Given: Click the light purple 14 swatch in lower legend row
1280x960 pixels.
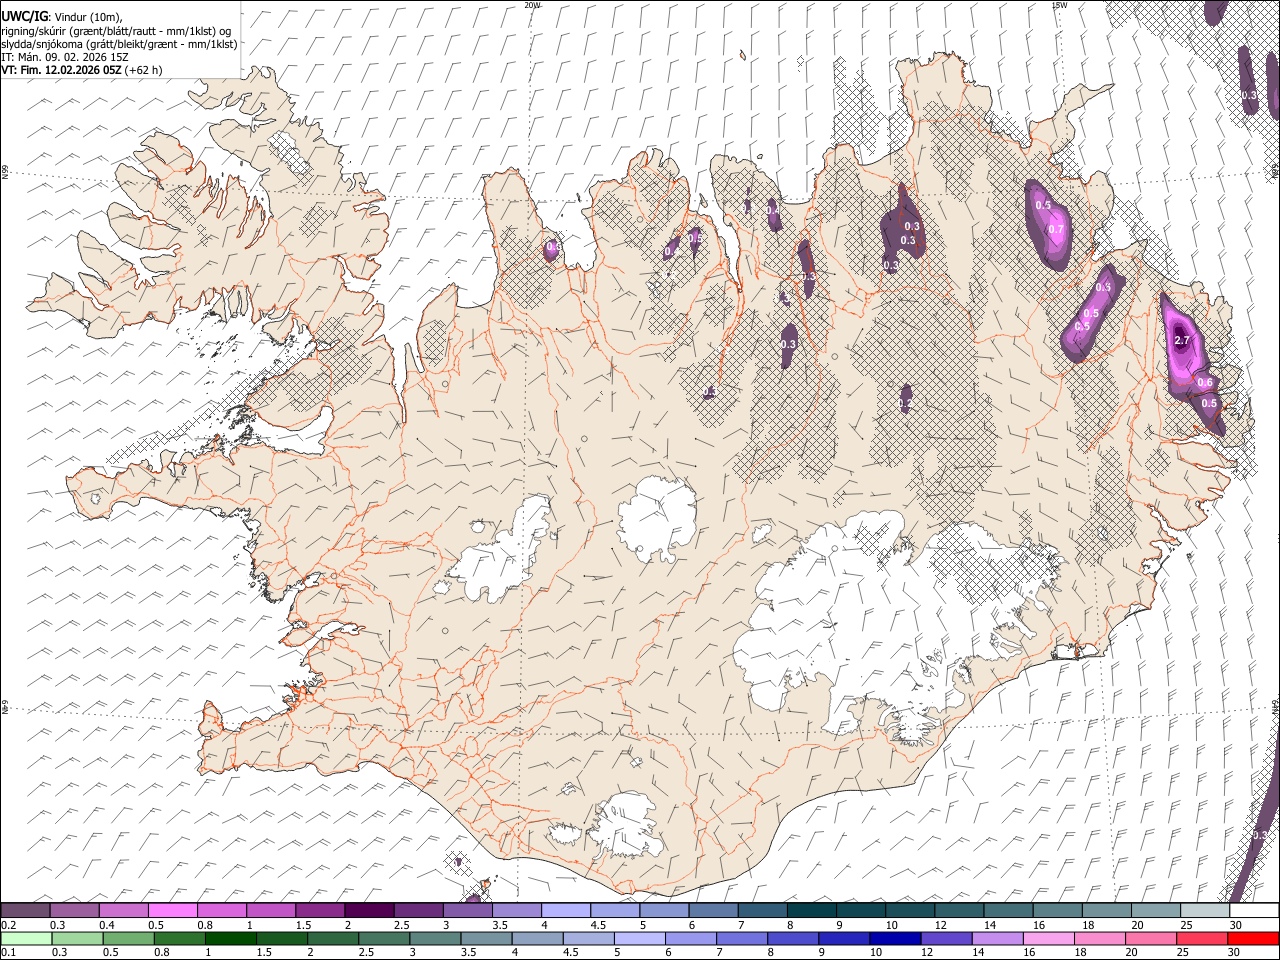Looking at the screenshot, I should (x=996, y=938).
